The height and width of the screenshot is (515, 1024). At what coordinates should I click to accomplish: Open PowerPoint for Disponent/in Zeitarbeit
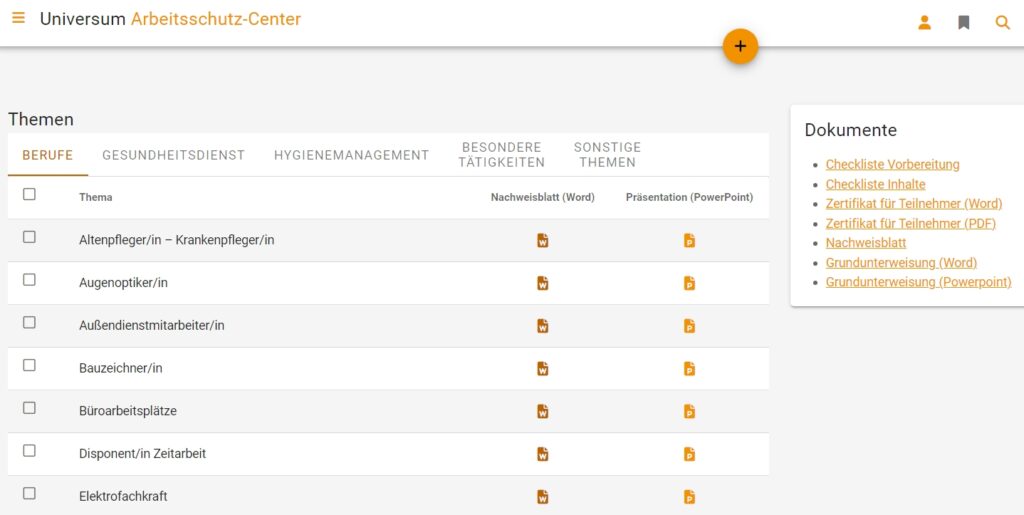(689, 454)
